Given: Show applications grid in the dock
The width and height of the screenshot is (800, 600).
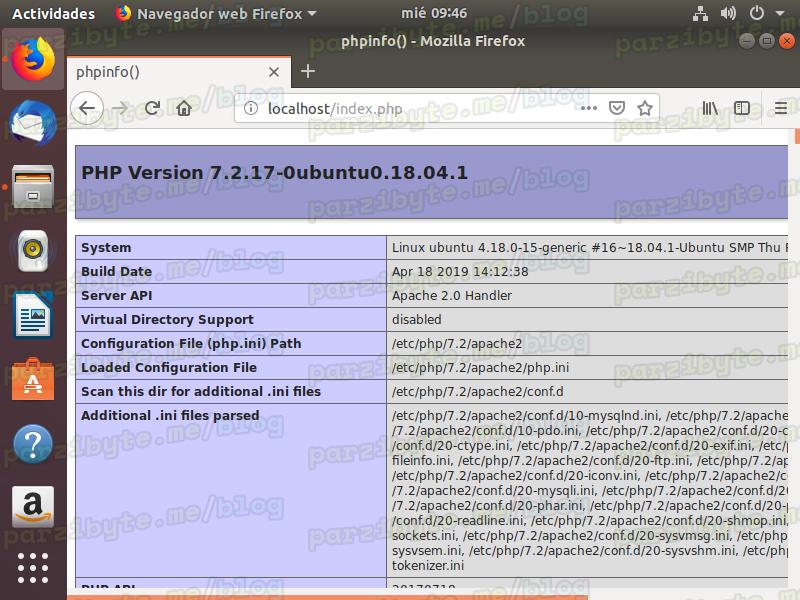Looking at the screenshot, I should tap(33, 567).
